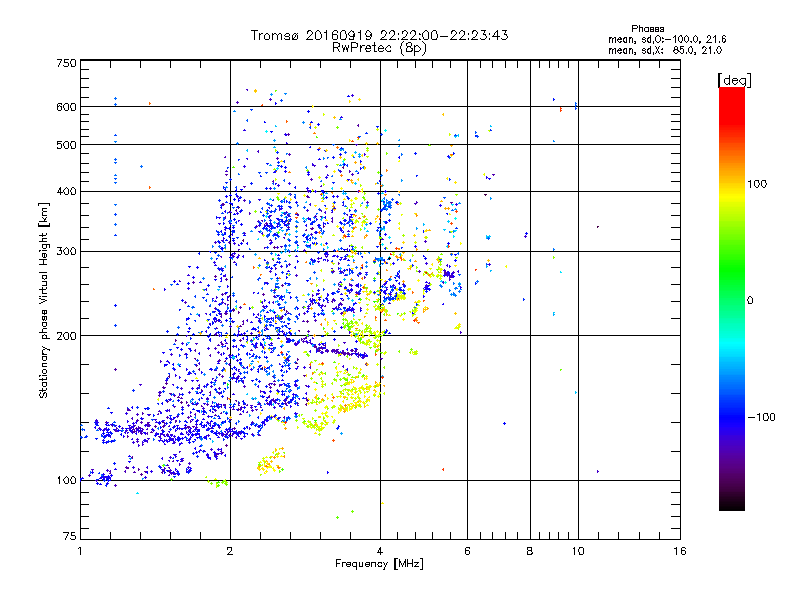800x600 pixels.
Task: Click the "750" height axis label
Action: pyautogui.click(x=66, y=63)
